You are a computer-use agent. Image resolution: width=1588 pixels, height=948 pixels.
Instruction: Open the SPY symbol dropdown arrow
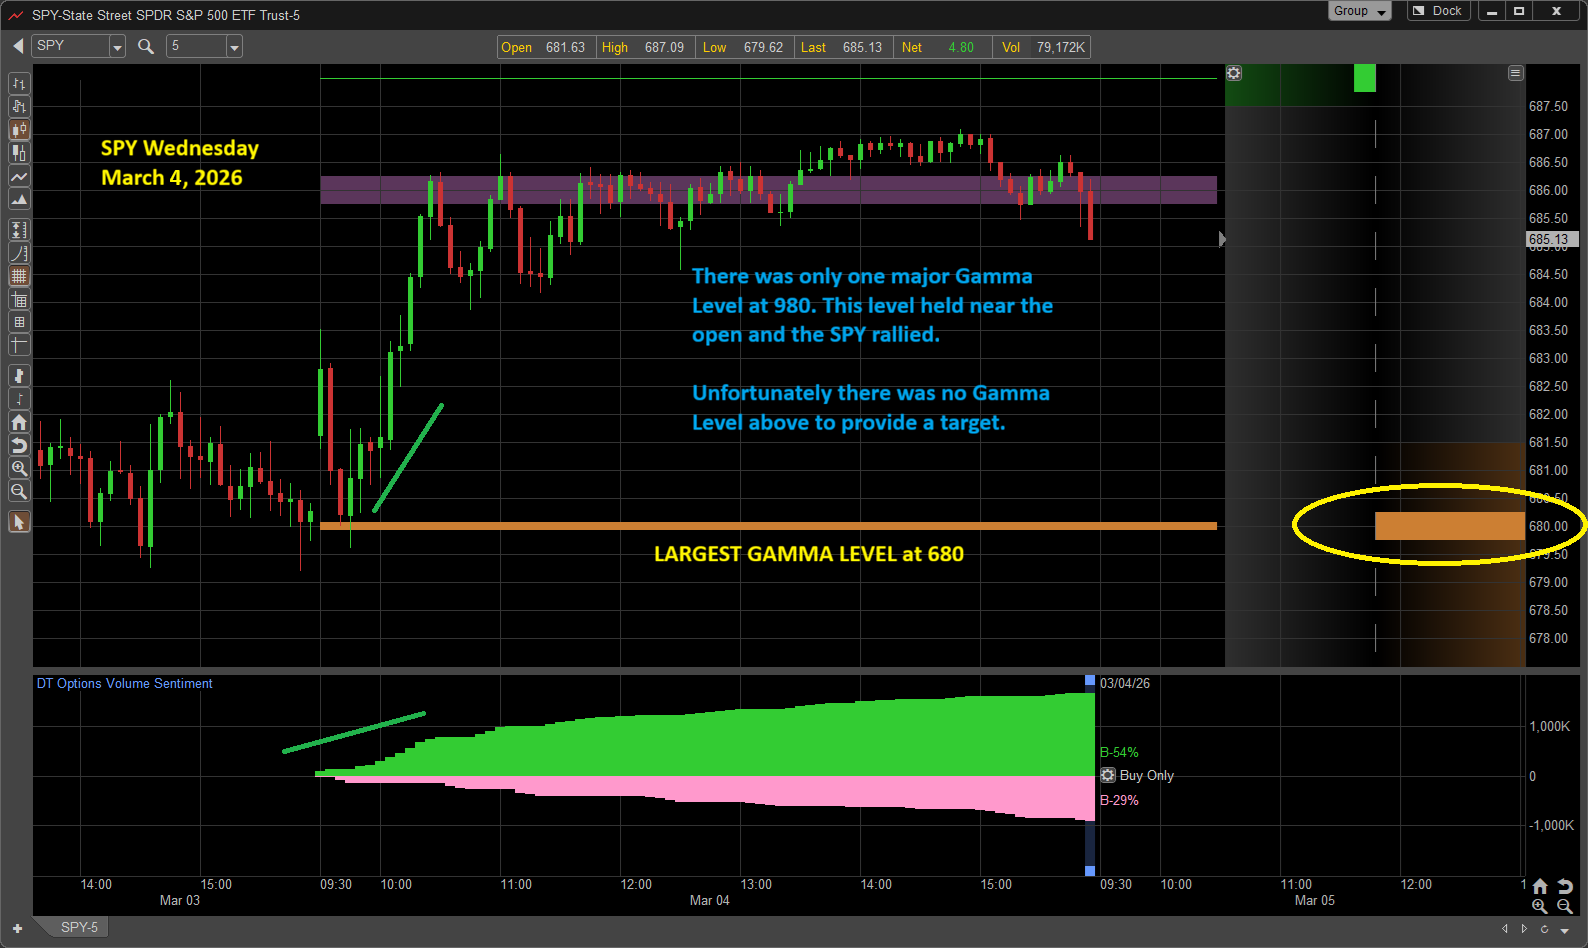[117, 47]
